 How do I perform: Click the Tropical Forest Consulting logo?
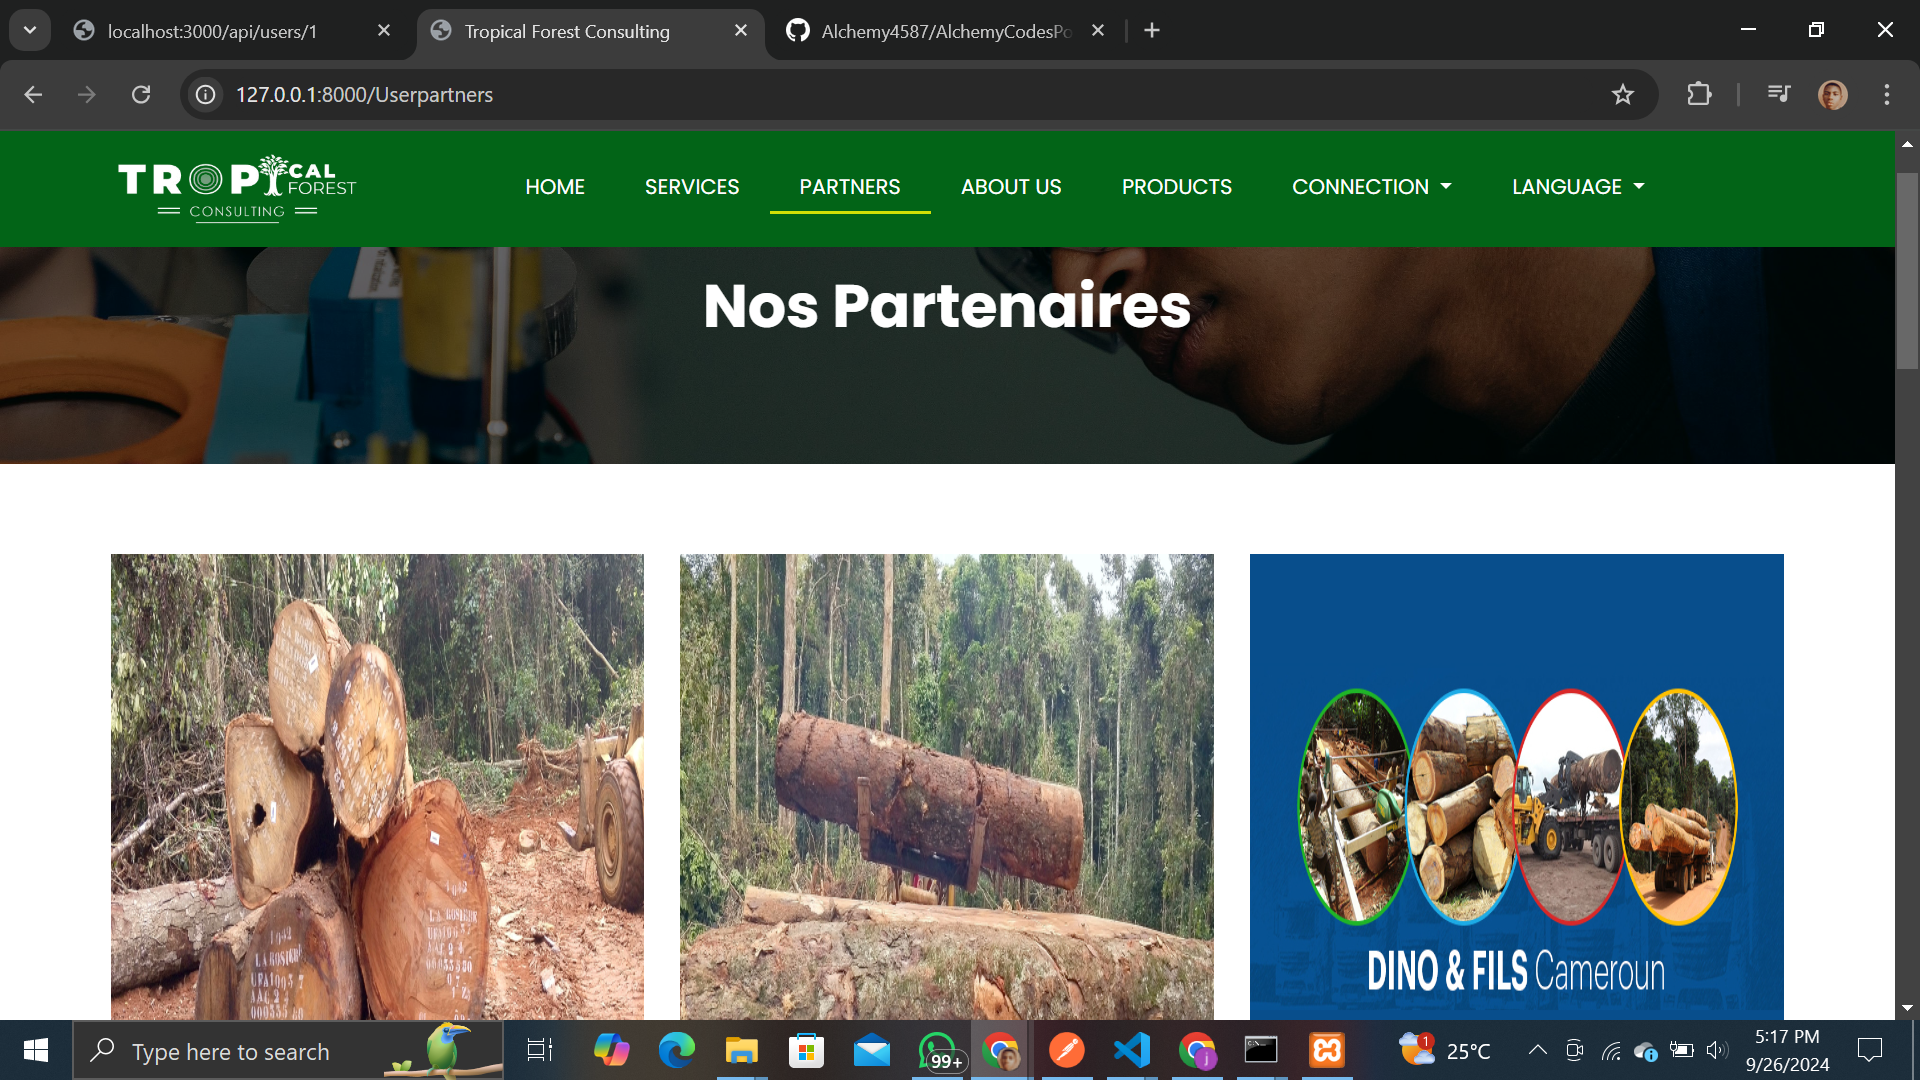click(237, 188)
